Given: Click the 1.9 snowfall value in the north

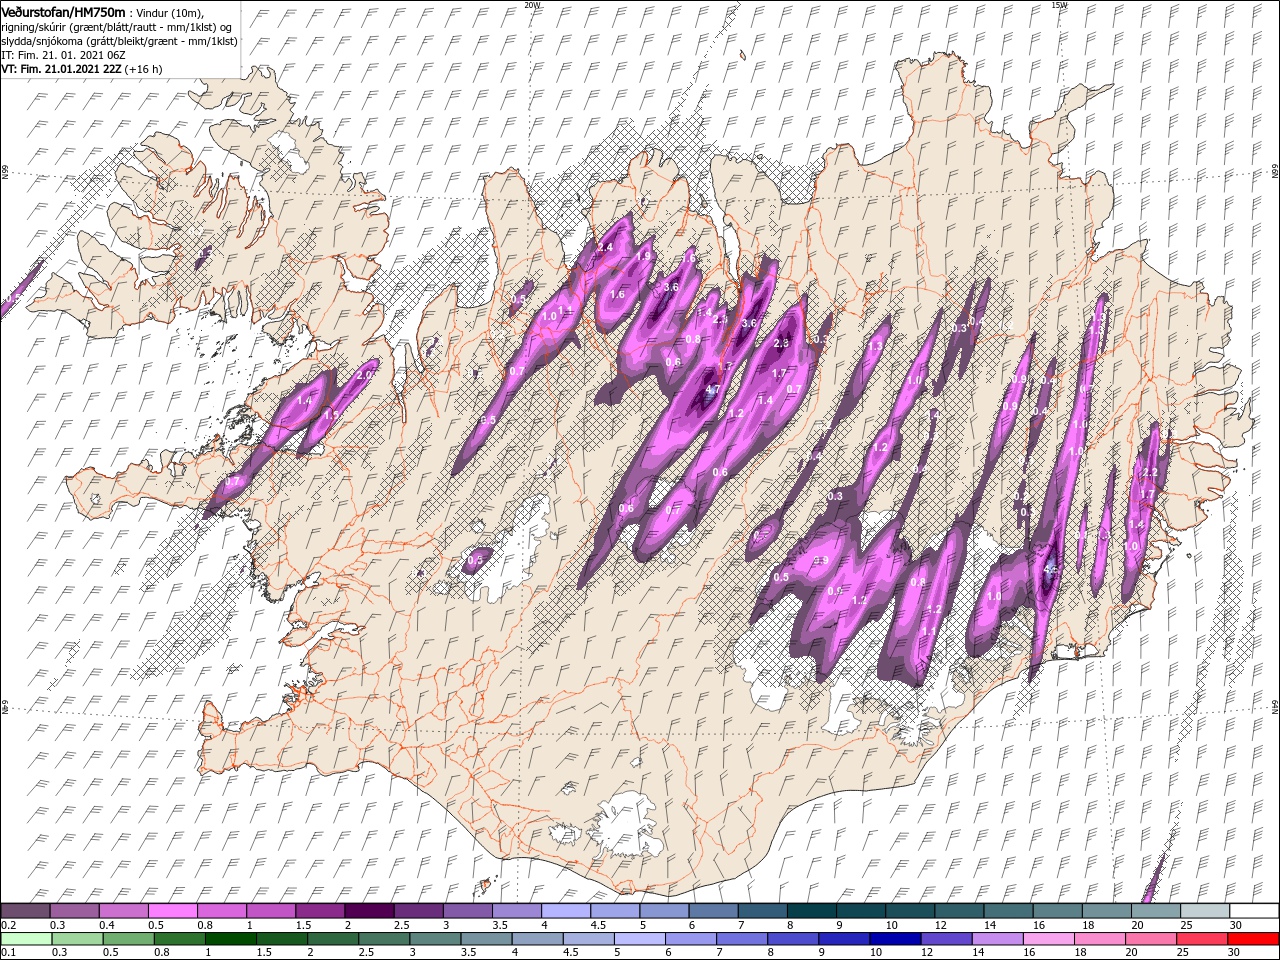Looking at the screenshot, I should (x=643, y=256).
